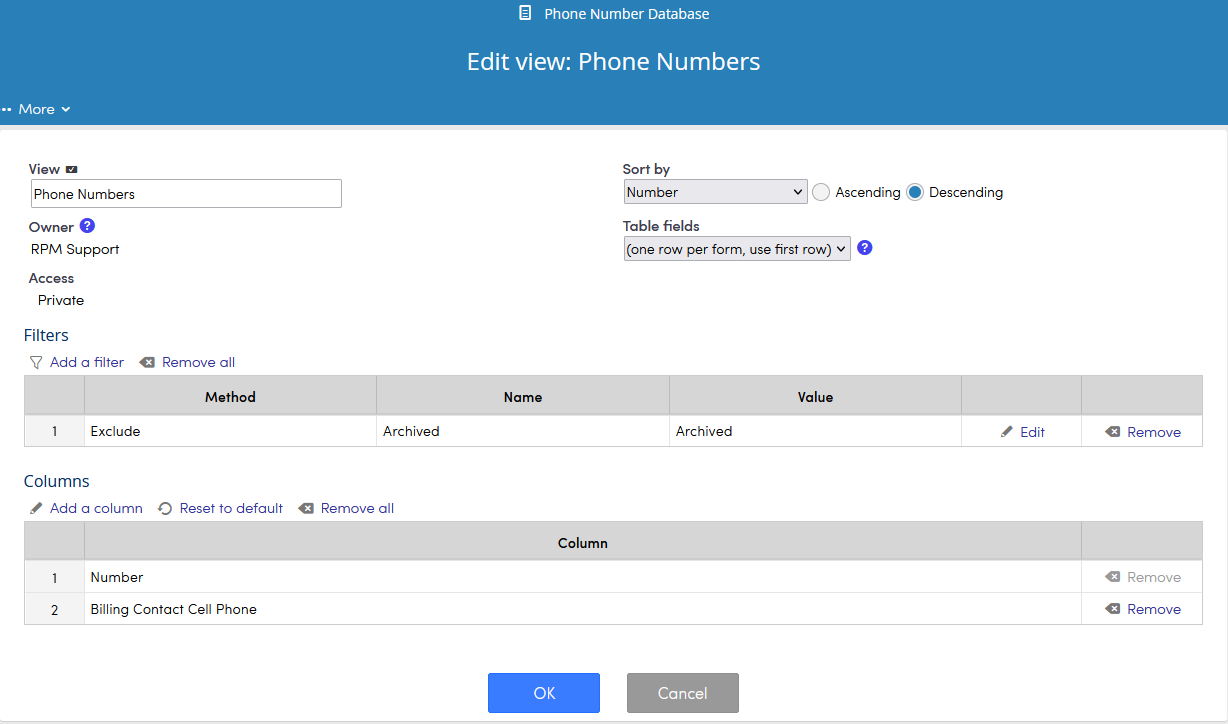This screenshot has height=724, width=1228.
Task: Click Remove all in Filters section
Action: [198, 362]
